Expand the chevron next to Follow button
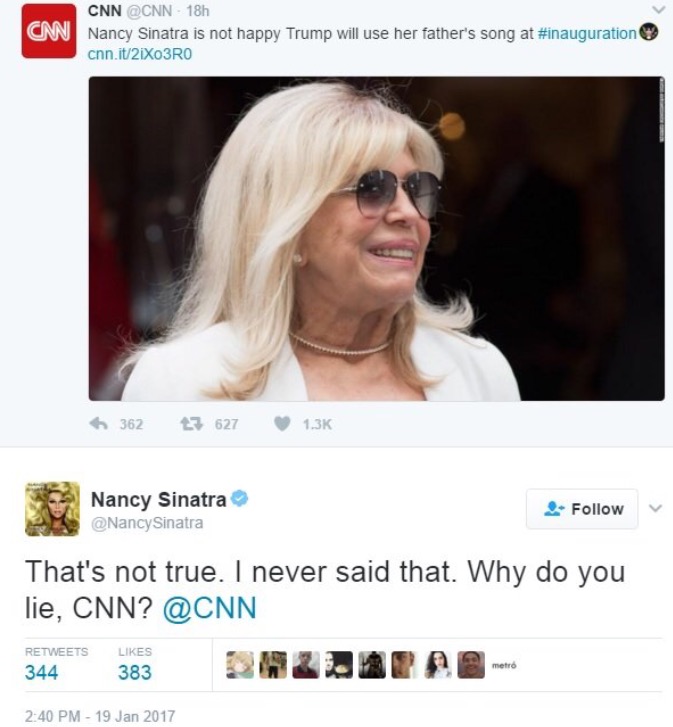Viewport: 673px width, 727px height. [x=655, y=508]
